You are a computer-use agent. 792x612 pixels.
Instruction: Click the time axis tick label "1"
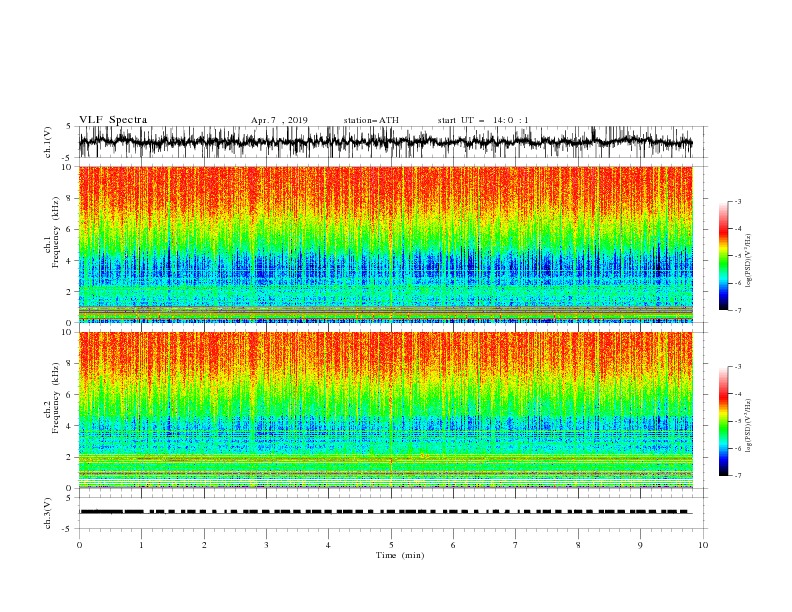141,545
